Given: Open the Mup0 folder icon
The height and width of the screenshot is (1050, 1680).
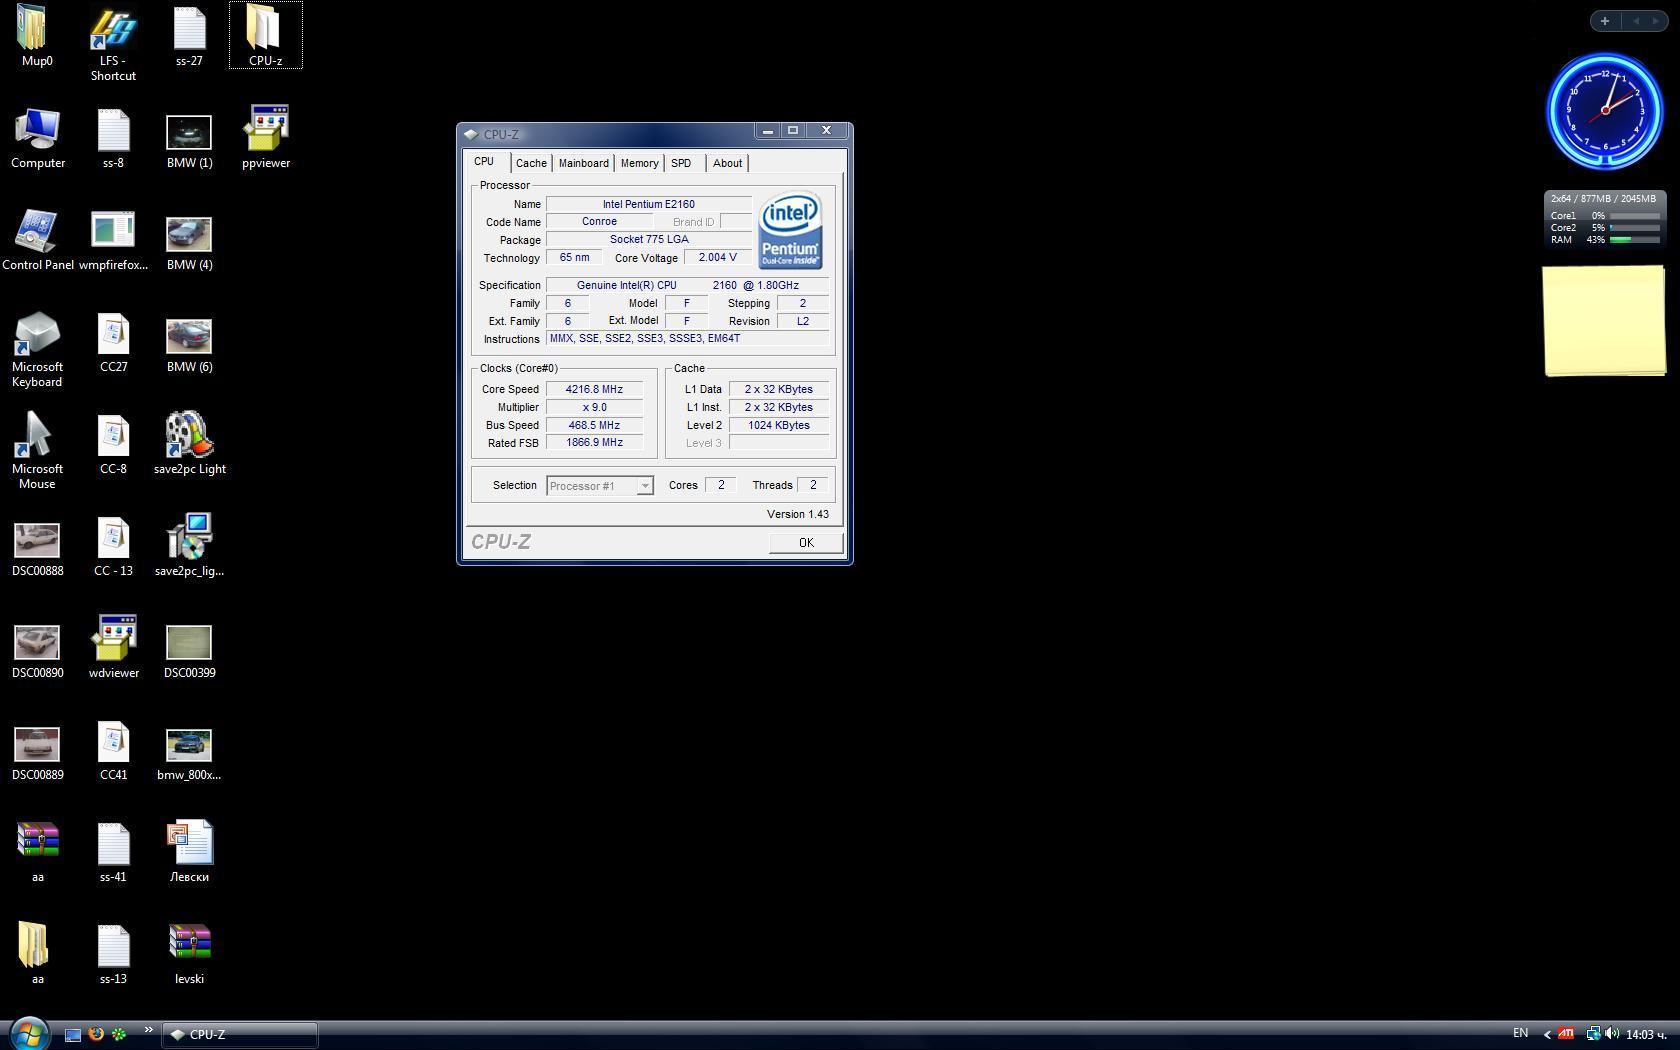Looking at the screenshot, I should click(33, 28).
